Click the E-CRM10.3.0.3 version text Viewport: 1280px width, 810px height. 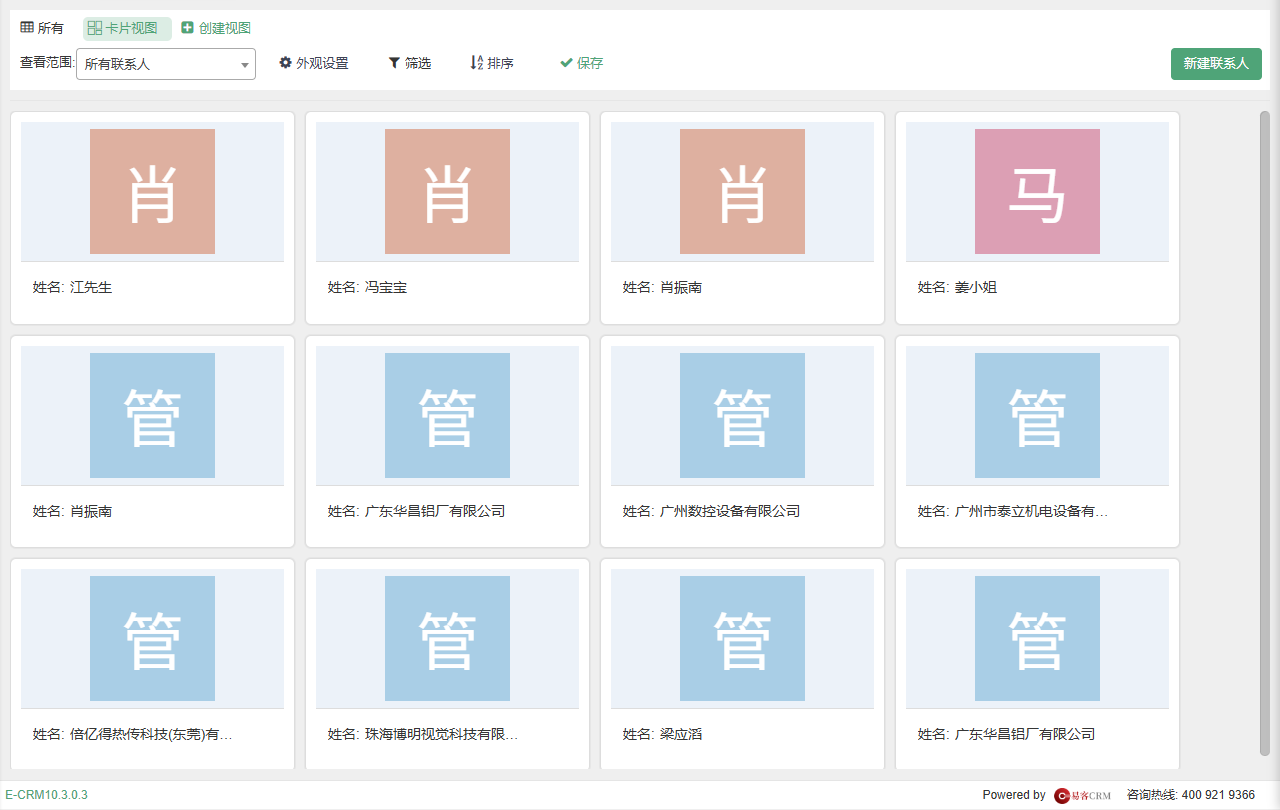(46, 795)
